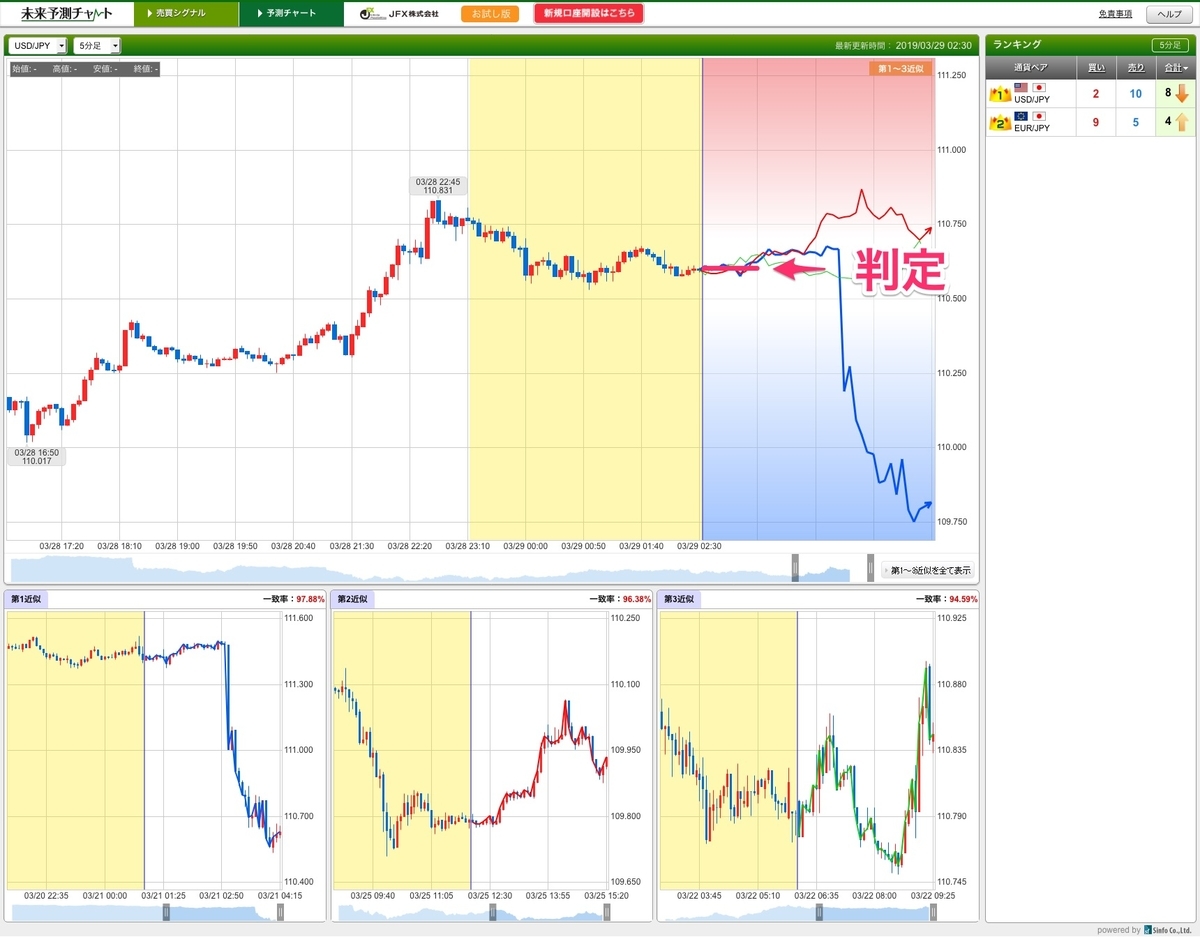Sort ranking by 買い column
The width and height of the screenshot is (1200, 937).
(x=1096, y=68)
